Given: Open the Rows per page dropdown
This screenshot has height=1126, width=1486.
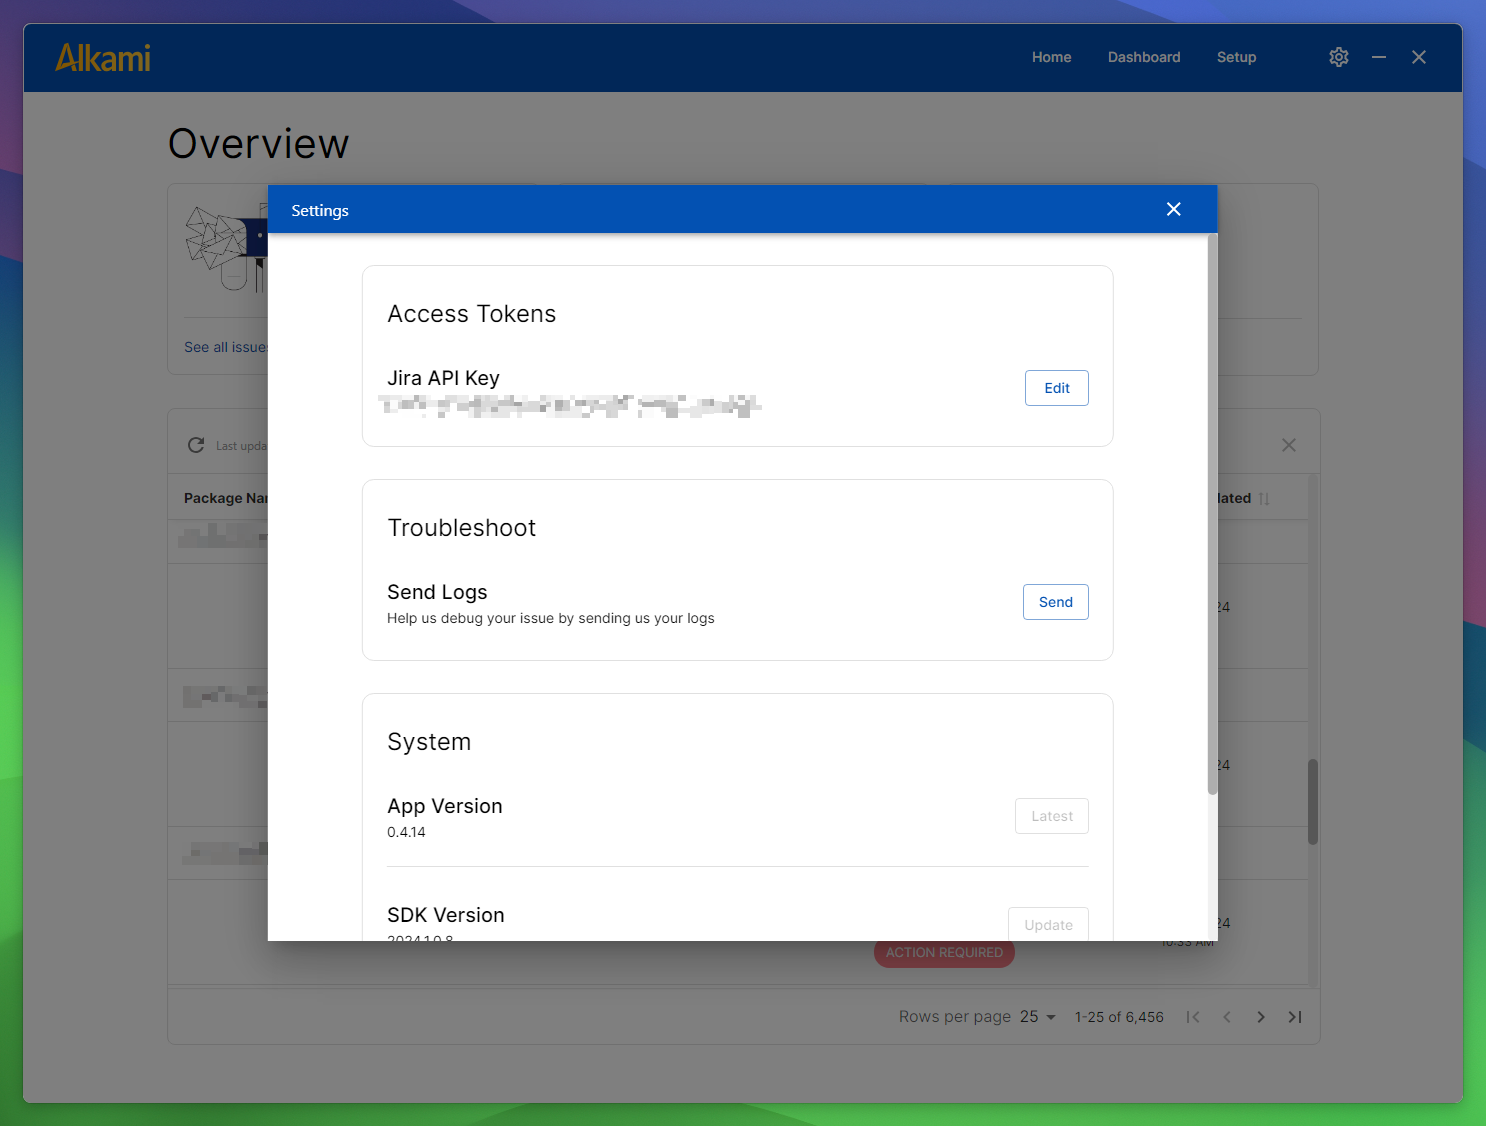Looking at the screenshot, I should pyautogui.click(x=1038, y=1017).
